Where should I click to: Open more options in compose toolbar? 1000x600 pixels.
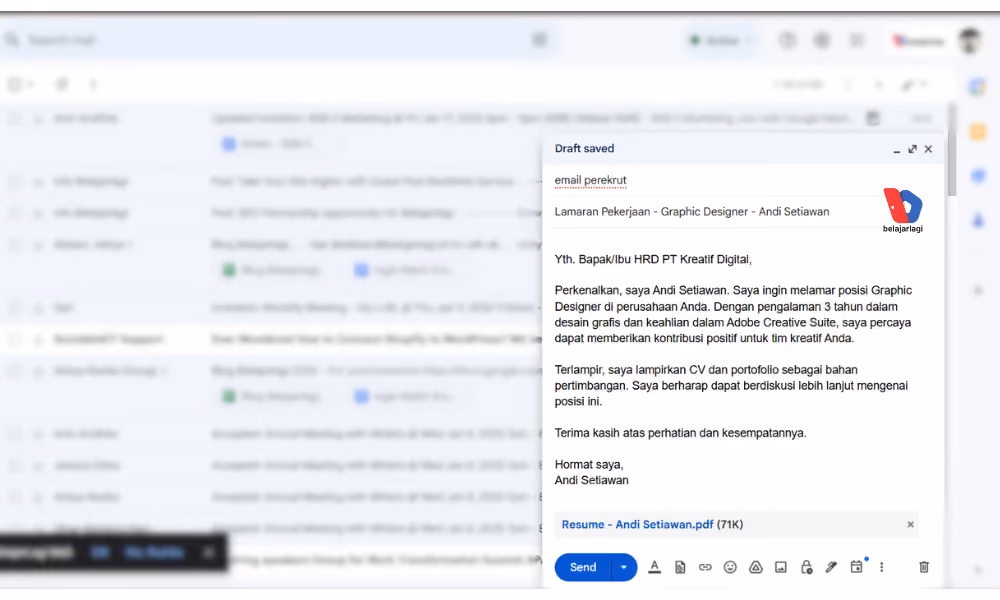click(881, 567)
